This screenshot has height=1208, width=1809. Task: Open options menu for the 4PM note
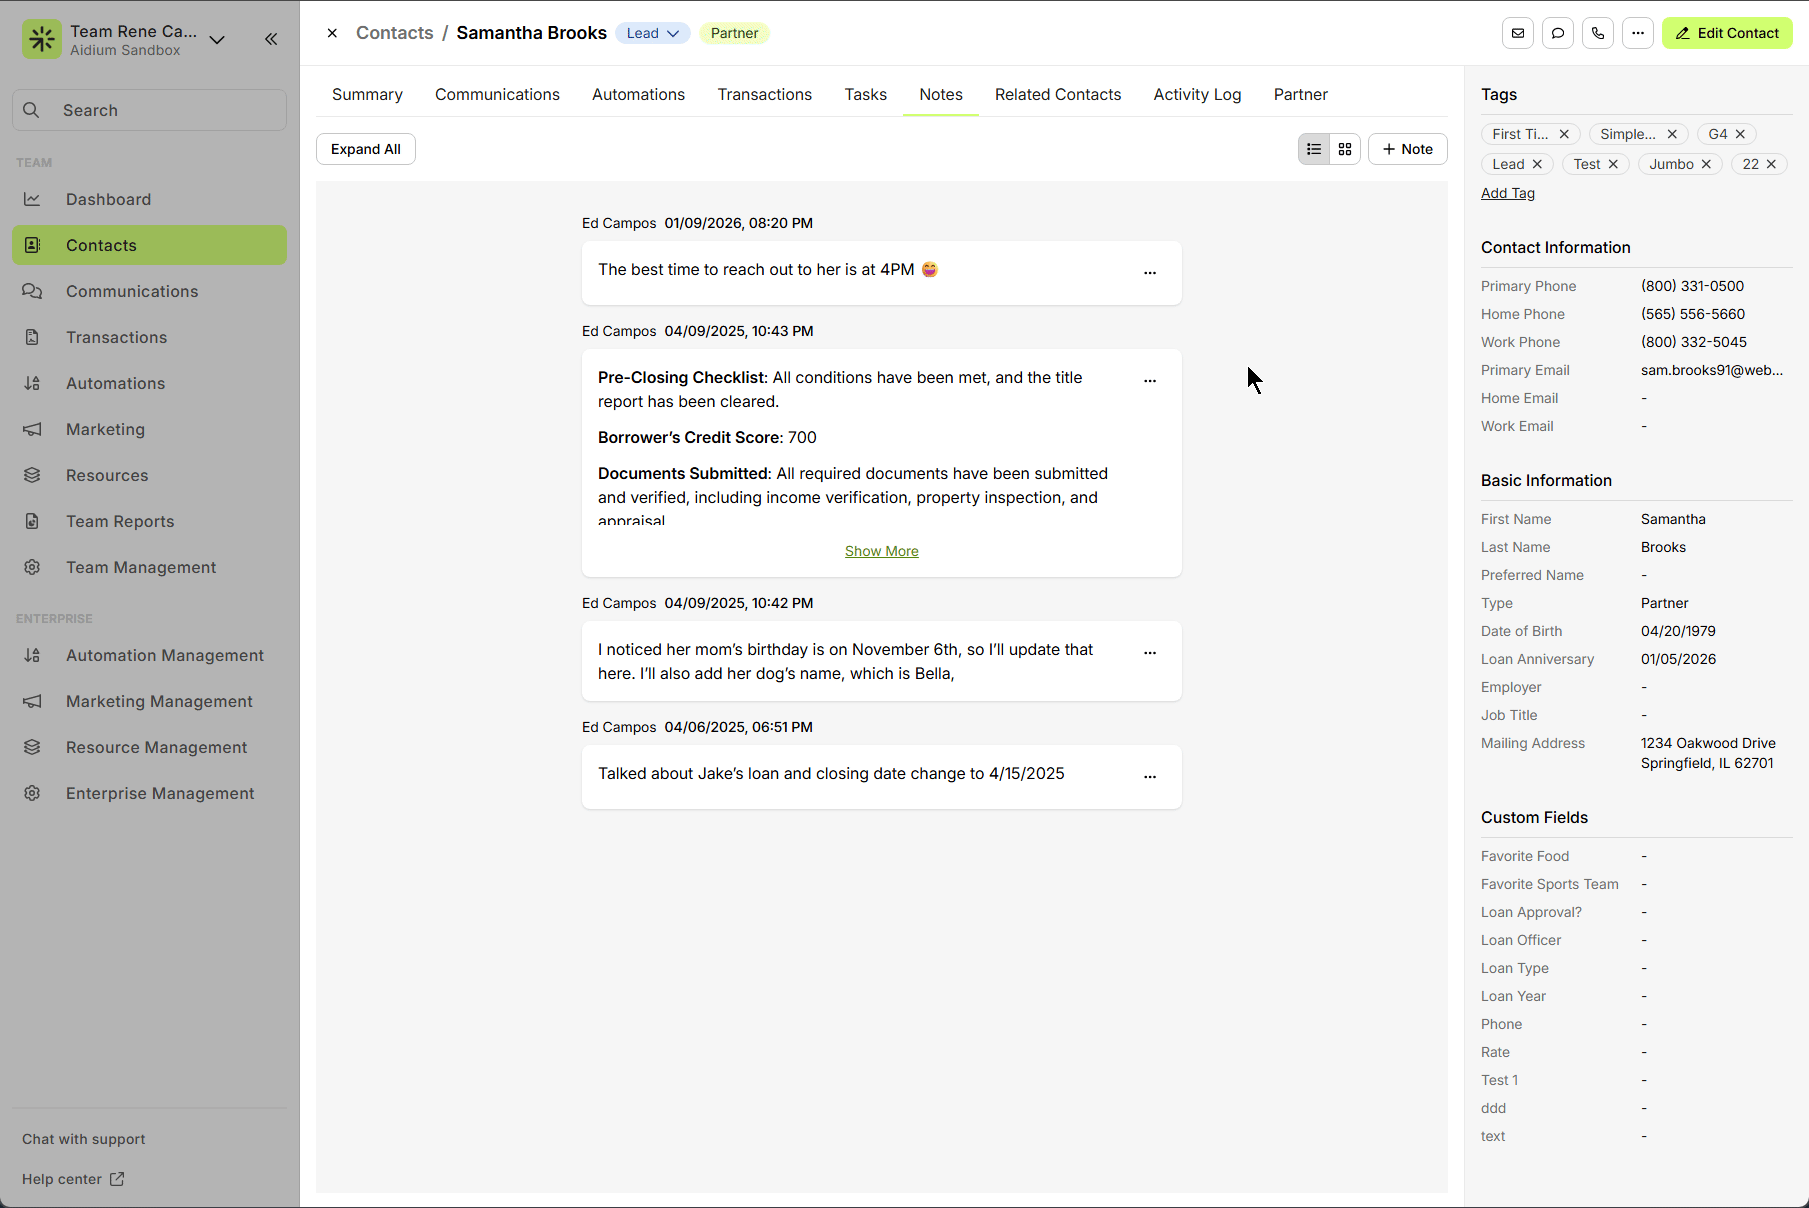(x=1149, y=272)
